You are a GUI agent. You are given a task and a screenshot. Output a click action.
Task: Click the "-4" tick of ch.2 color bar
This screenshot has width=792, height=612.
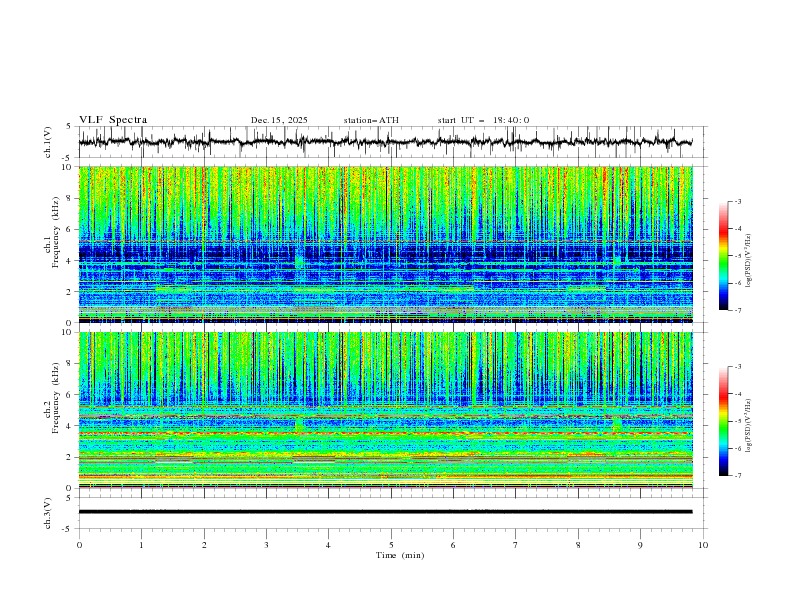[x=737, y=394]
